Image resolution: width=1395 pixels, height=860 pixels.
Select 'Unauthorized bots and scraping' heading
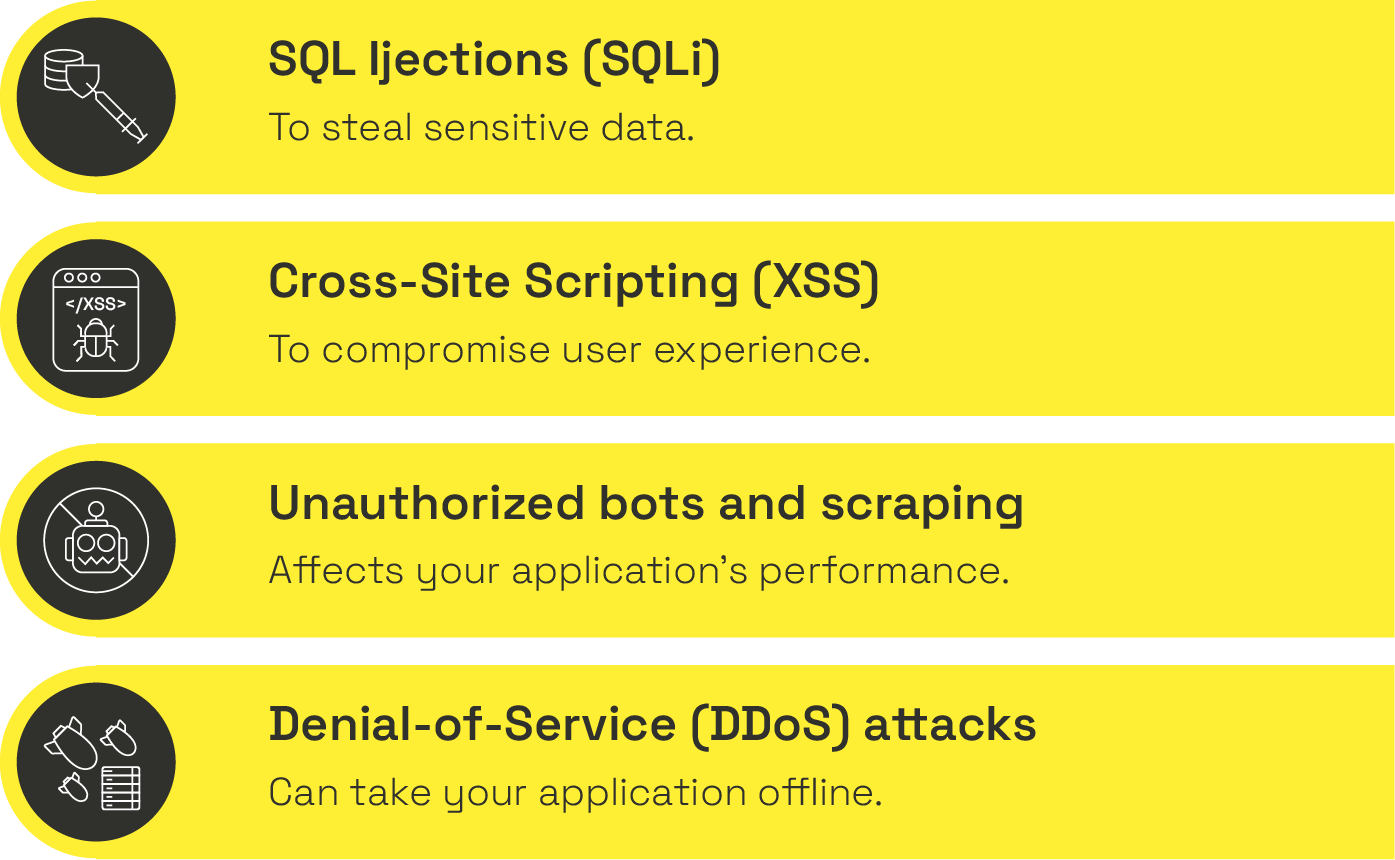pos(646,505)
